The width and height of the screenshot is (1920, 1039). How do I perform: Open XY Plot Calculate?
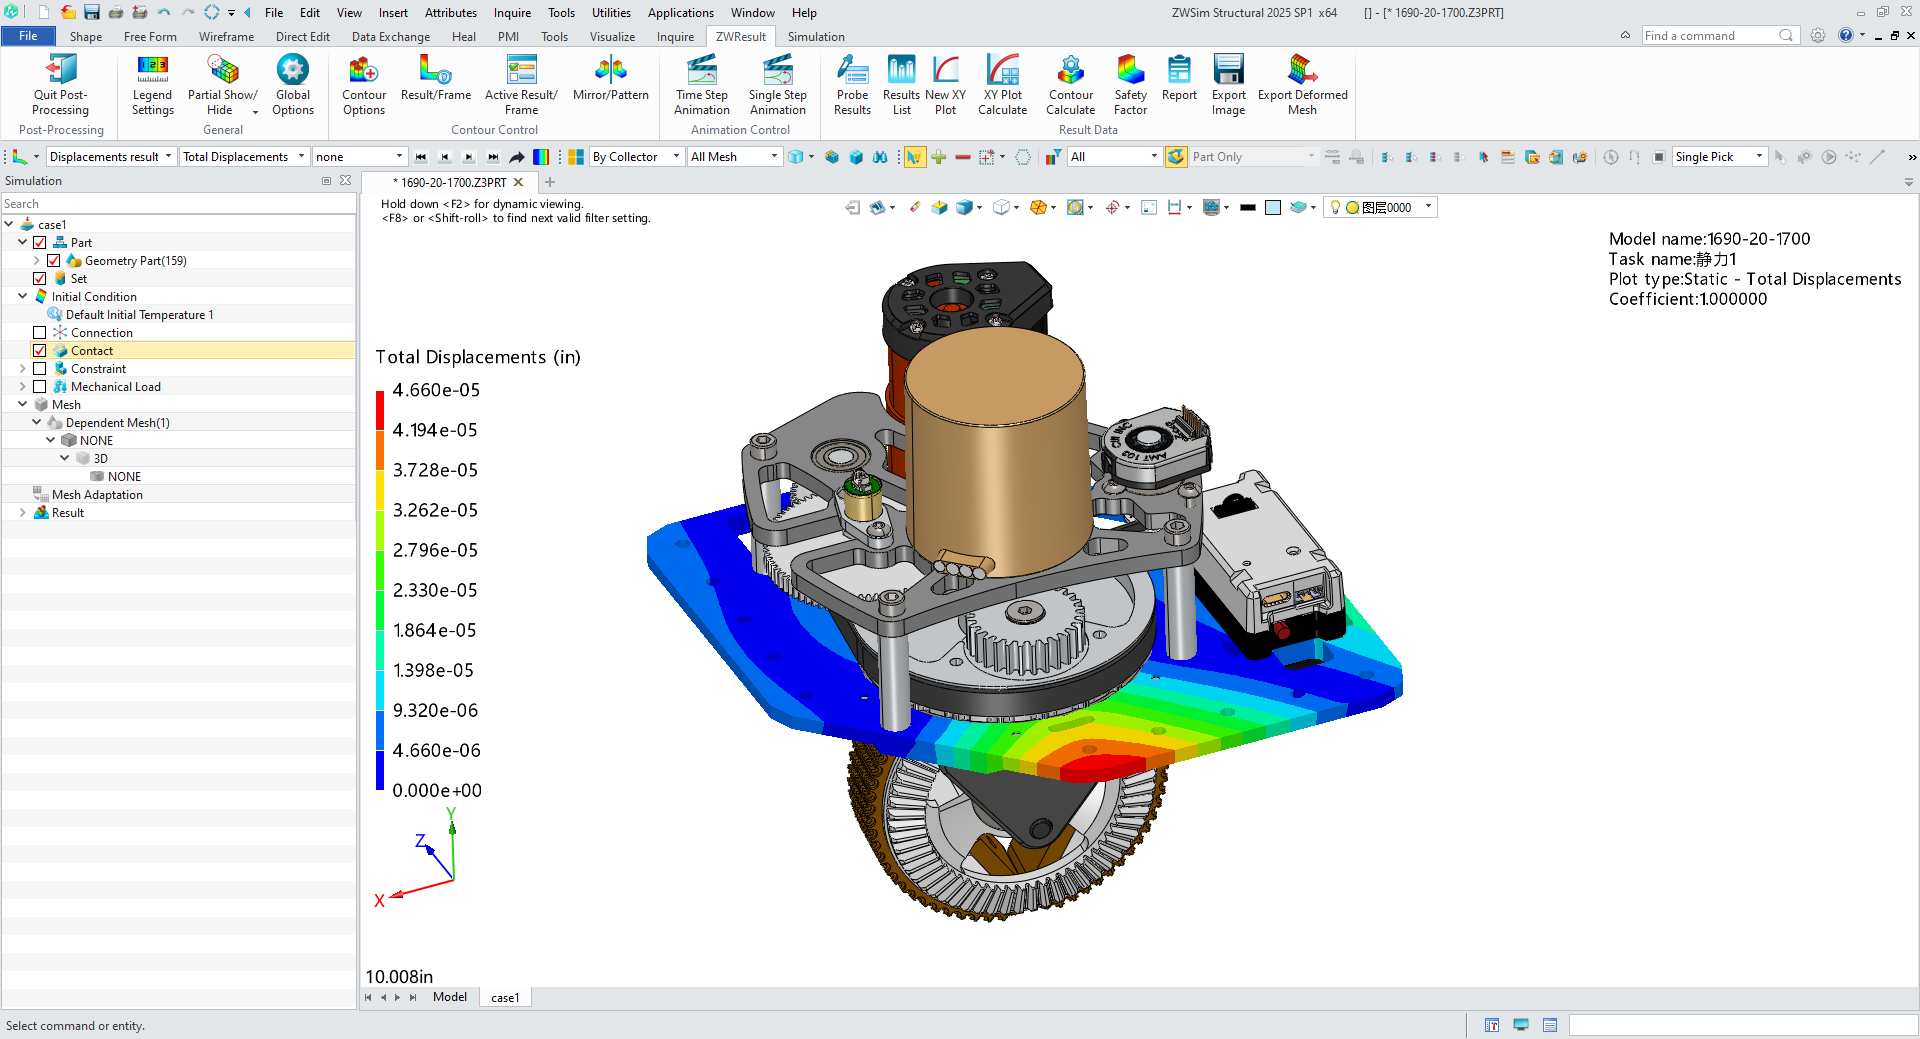coord(1002,85)
